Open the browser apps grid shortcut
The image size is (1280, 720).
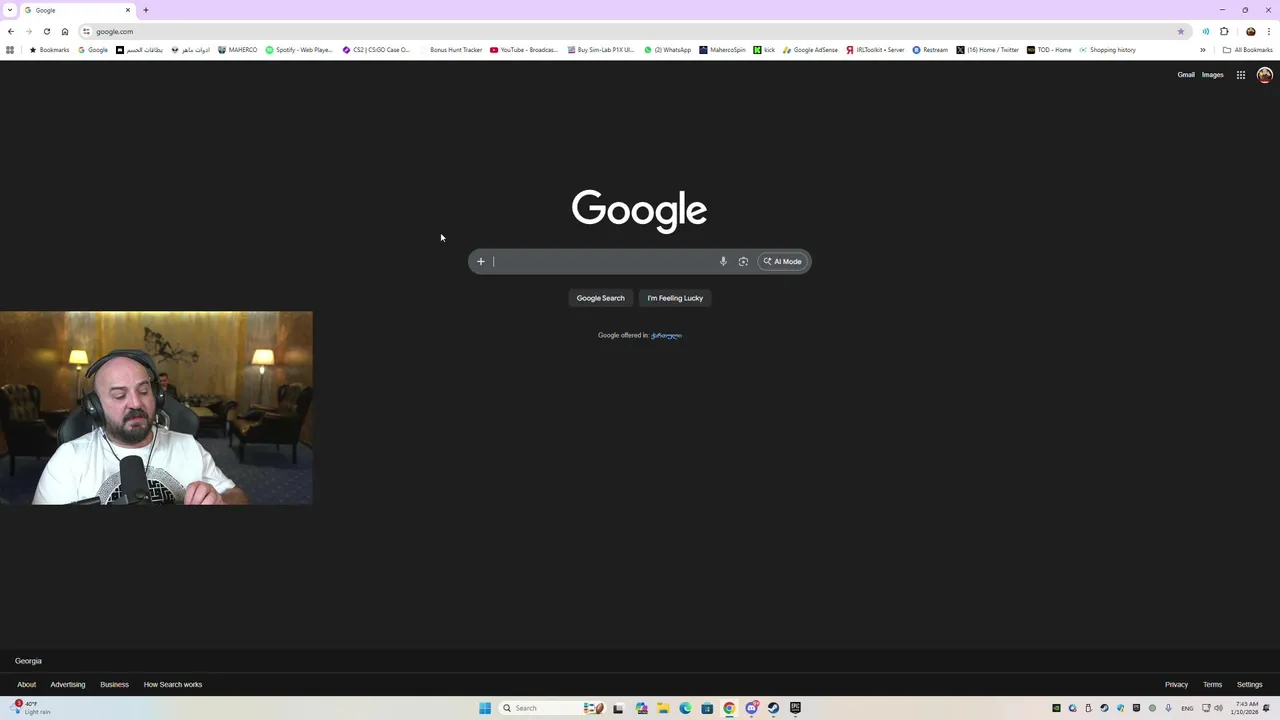[10, 50]
